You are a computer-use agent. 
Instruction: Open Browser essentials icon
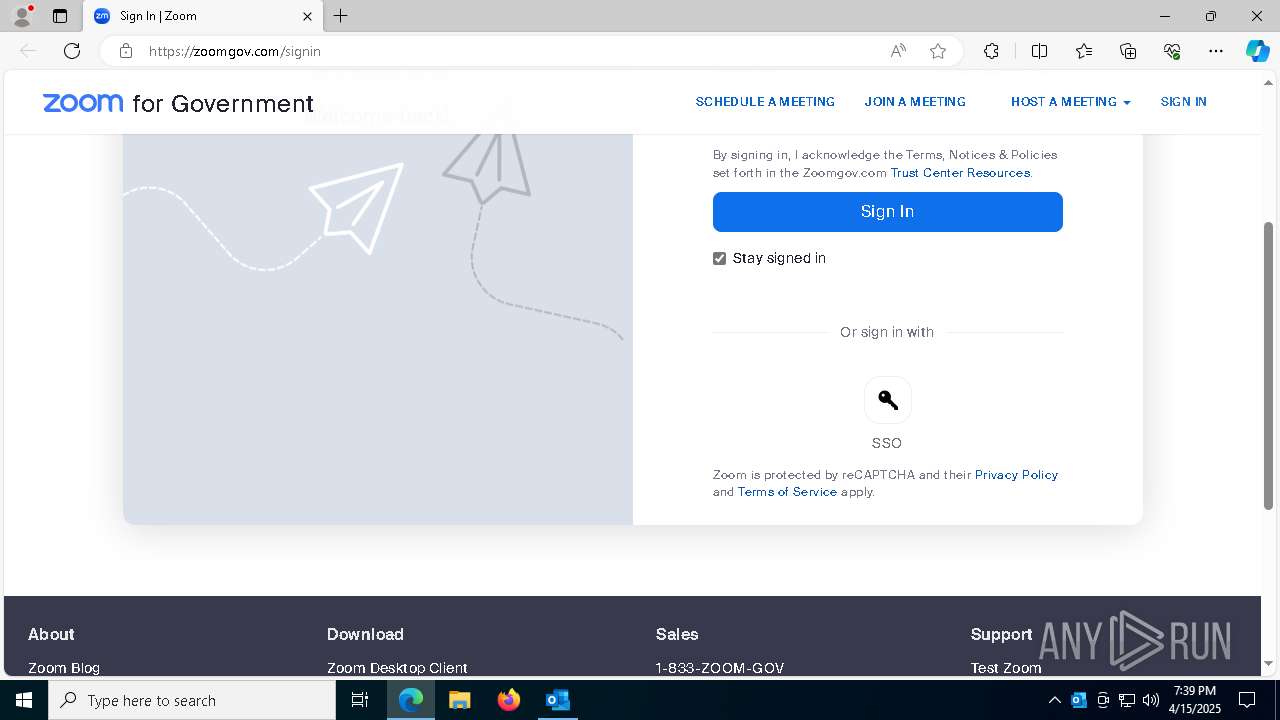[x=1172, y=51]
